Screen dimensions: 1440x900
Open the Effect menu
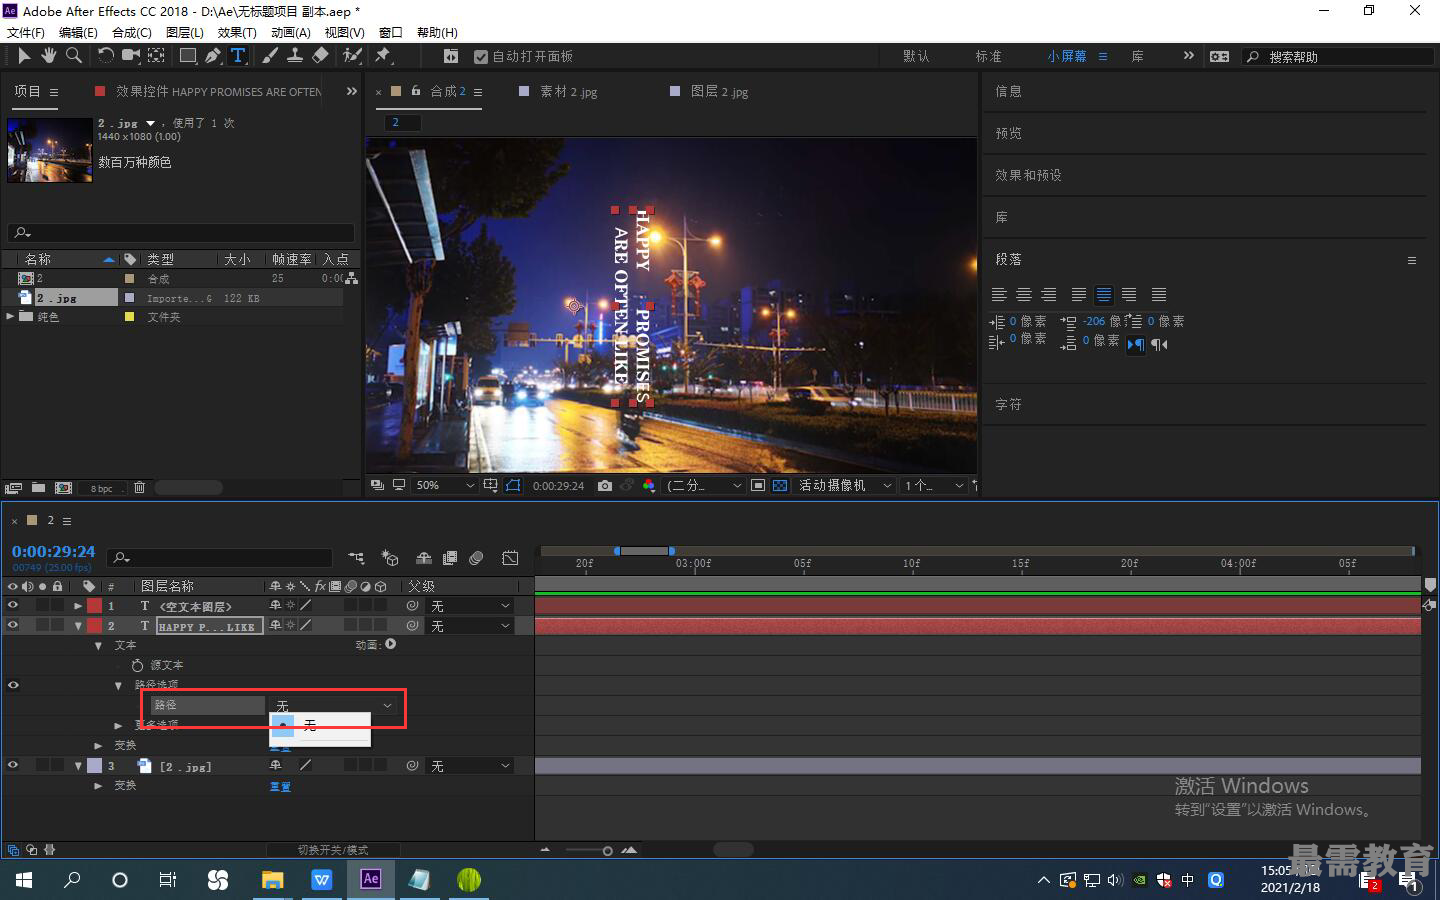coord(237,32)
